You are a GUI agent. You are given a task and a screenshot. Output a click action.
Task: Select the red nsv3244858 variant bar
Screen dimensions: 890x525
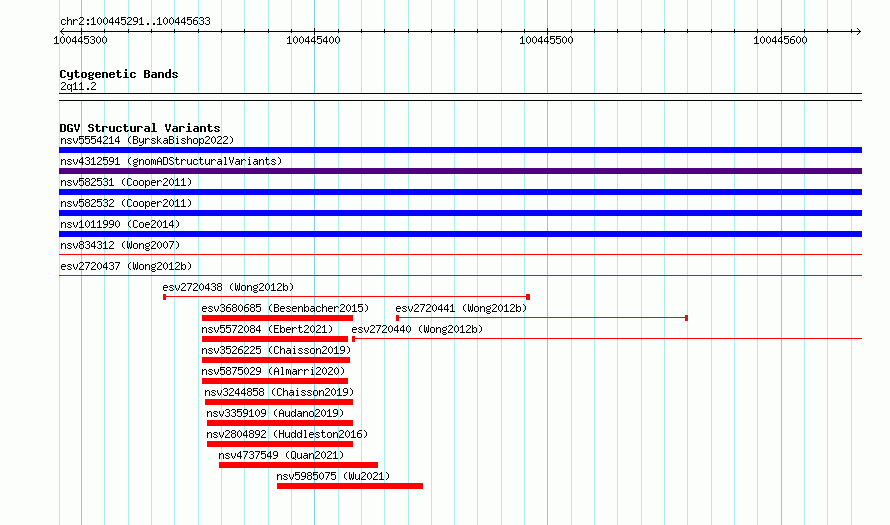[279, 402]
